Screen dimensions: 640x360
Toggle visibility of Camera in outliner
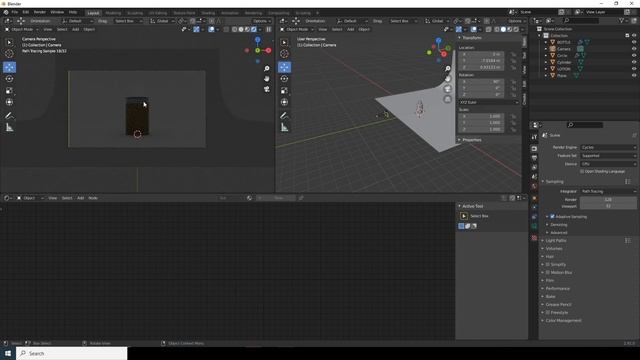[634, 49]
